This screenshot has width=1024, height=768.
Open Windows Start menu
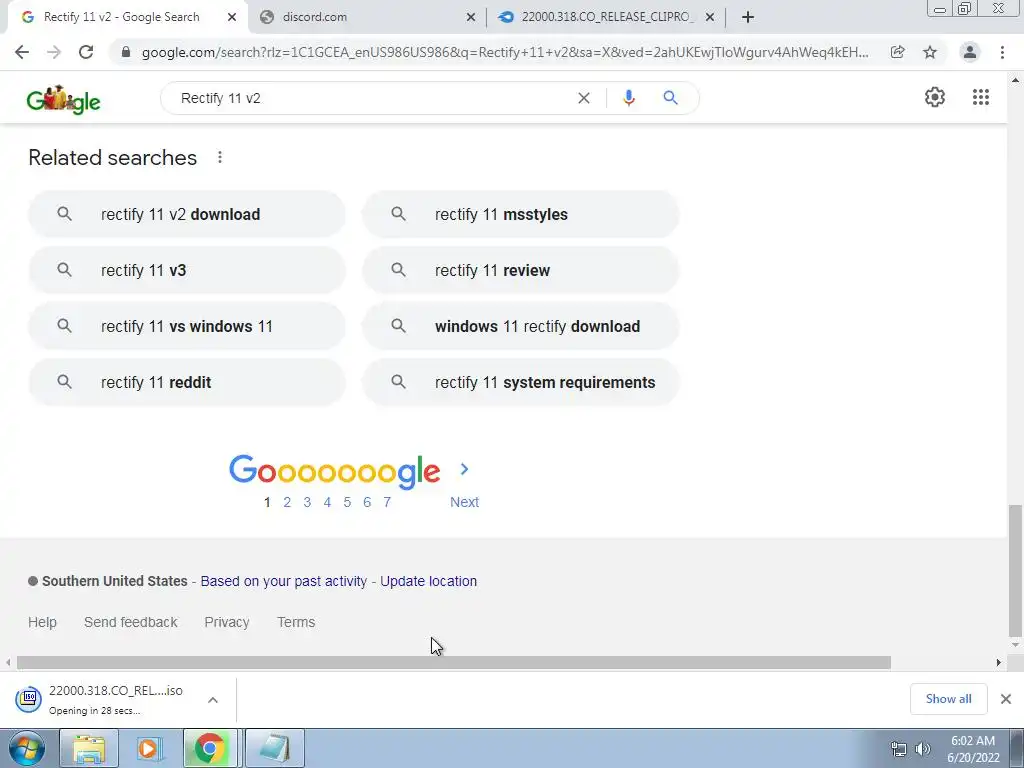[26, 748]
